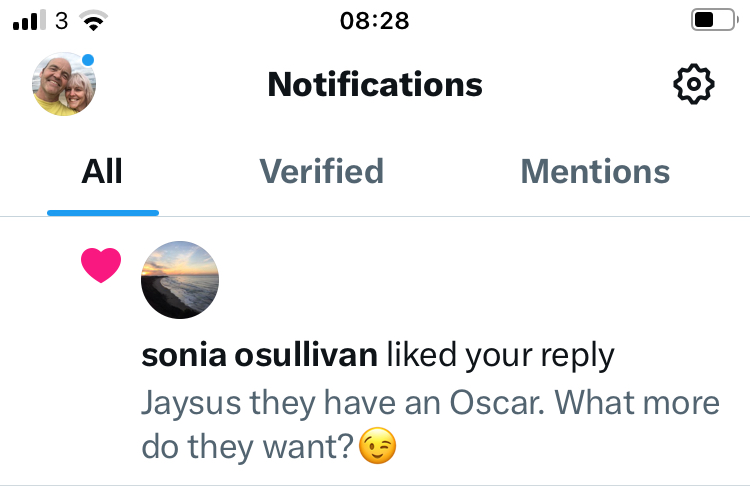Tap the 08:28 clock in status bar
The height and width of the screenshot is (488, 750).
374,20
